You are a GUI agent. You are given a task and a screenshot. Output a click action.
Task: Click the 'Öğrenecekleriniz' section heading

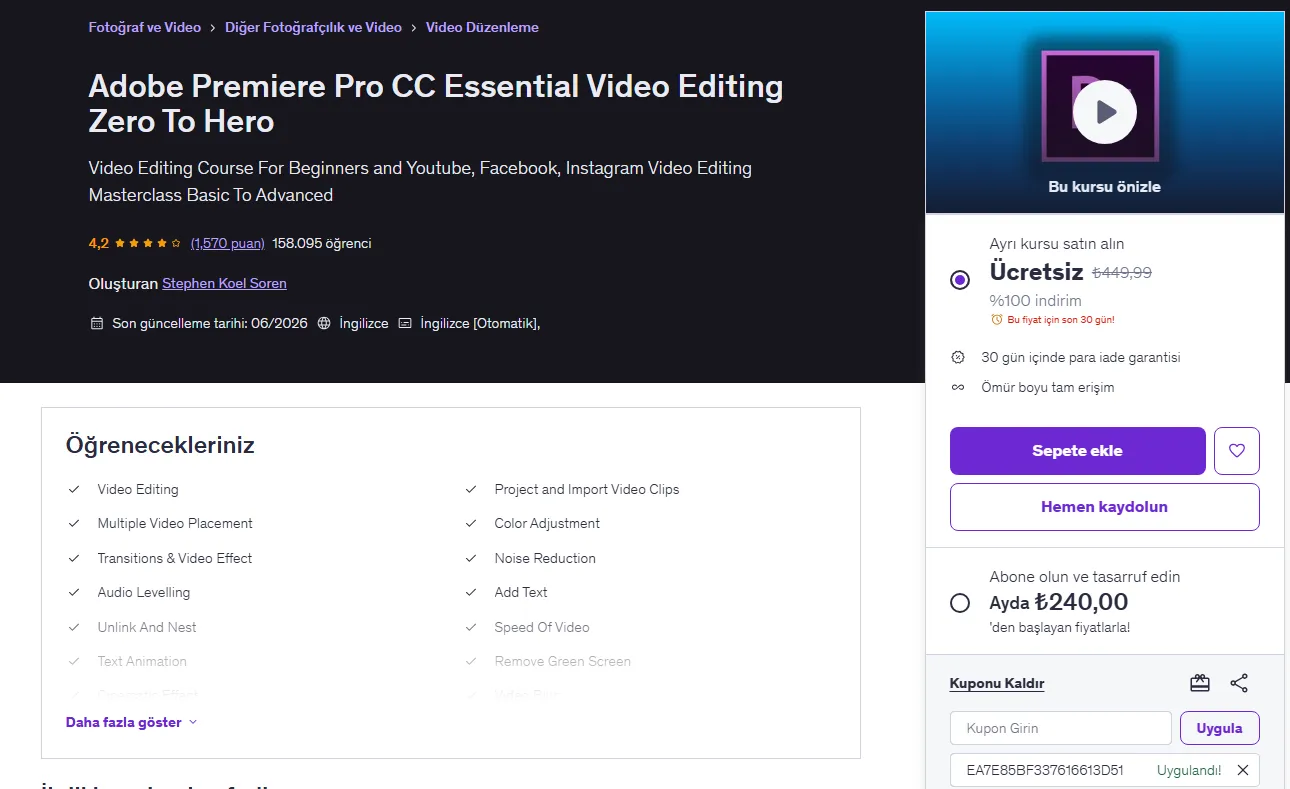tap(160, 445)
